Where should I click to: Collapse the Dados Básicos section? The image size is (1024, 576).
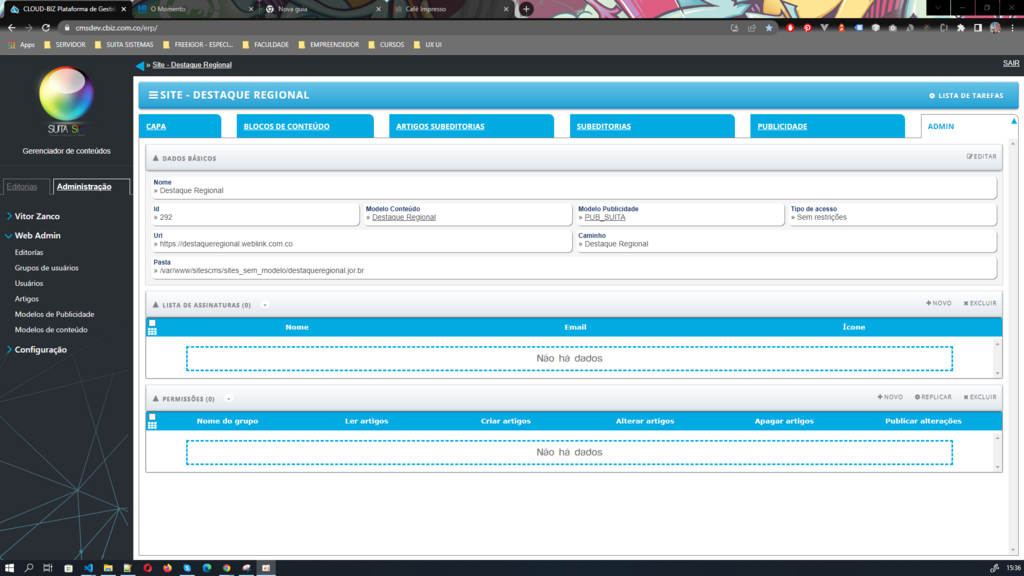coord(155,158)
